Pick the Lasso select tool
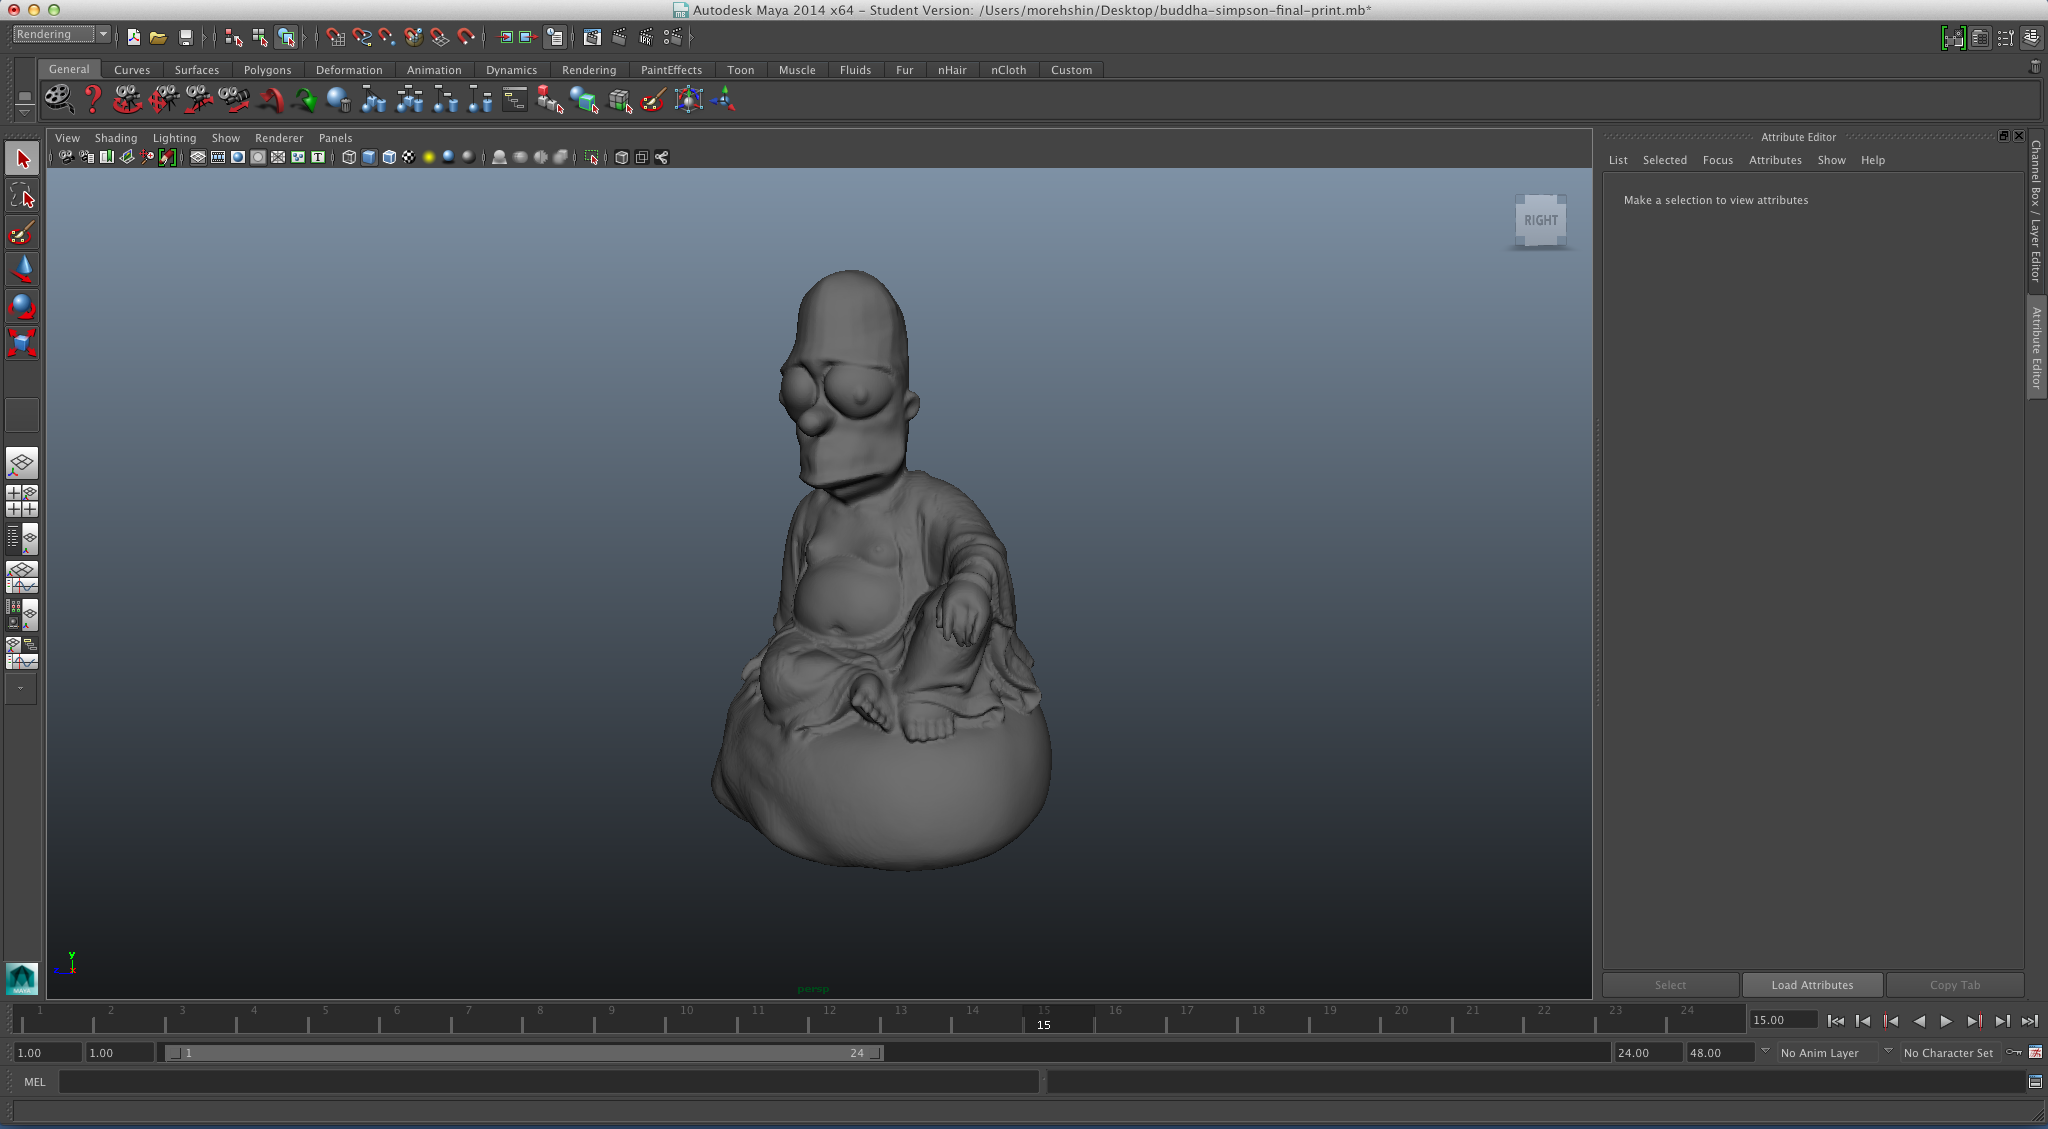Screen dimensions: 2048x1129 [22, 195]
